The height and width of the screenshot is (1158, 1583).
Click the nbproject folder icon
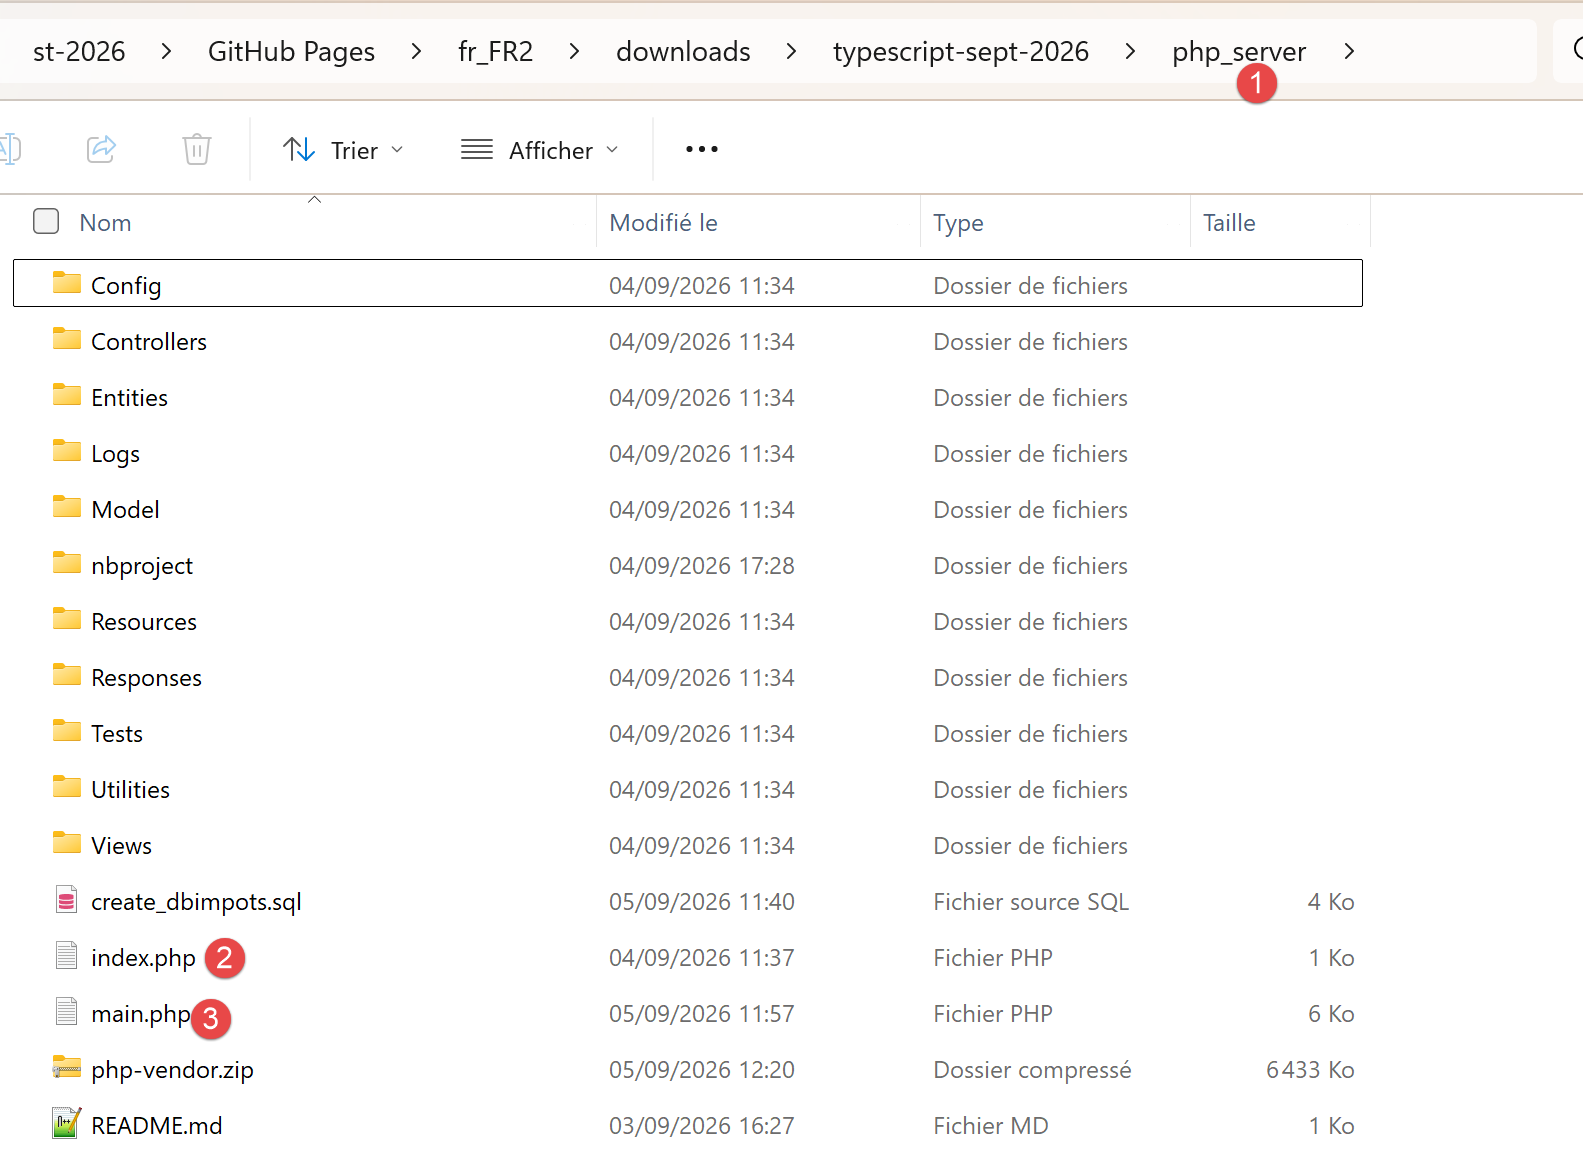pos(67,564)
